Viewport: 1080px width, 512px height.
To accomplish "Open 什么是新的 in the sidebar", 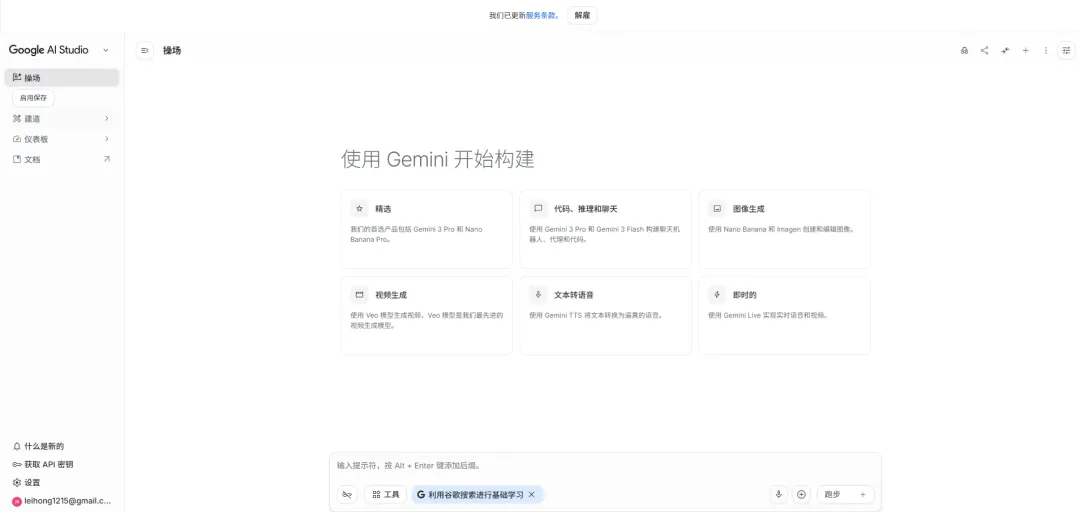I will point(44,447).
